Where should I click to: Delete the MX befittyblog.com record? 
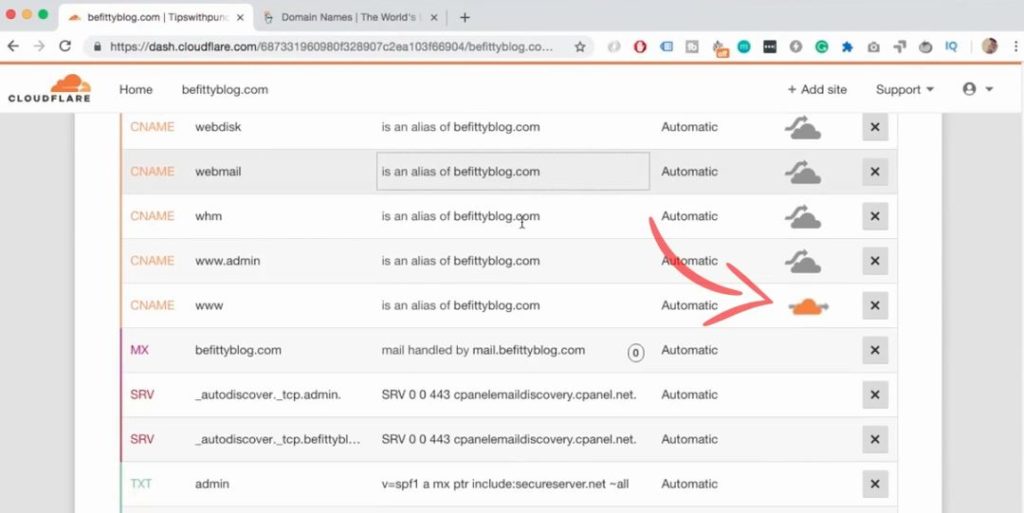click(875, 350)
